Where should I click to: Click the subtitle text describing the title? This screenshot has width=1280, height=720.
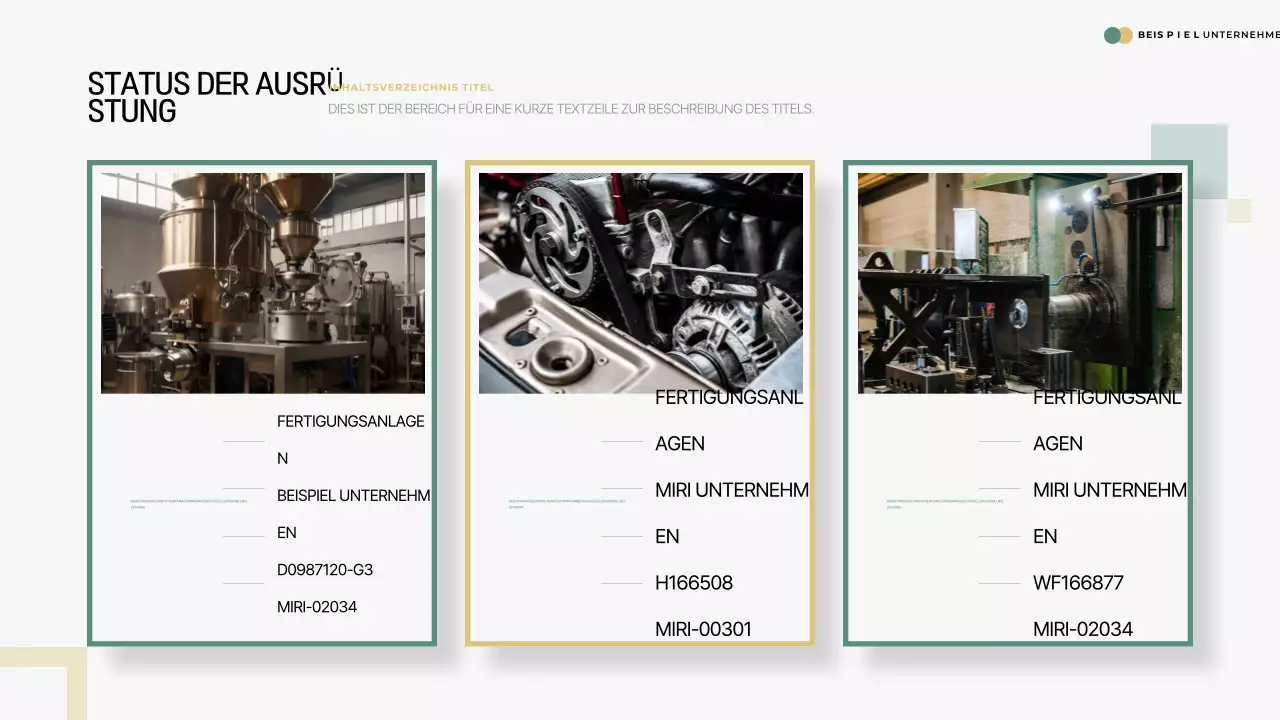click(x=570, y=109)
